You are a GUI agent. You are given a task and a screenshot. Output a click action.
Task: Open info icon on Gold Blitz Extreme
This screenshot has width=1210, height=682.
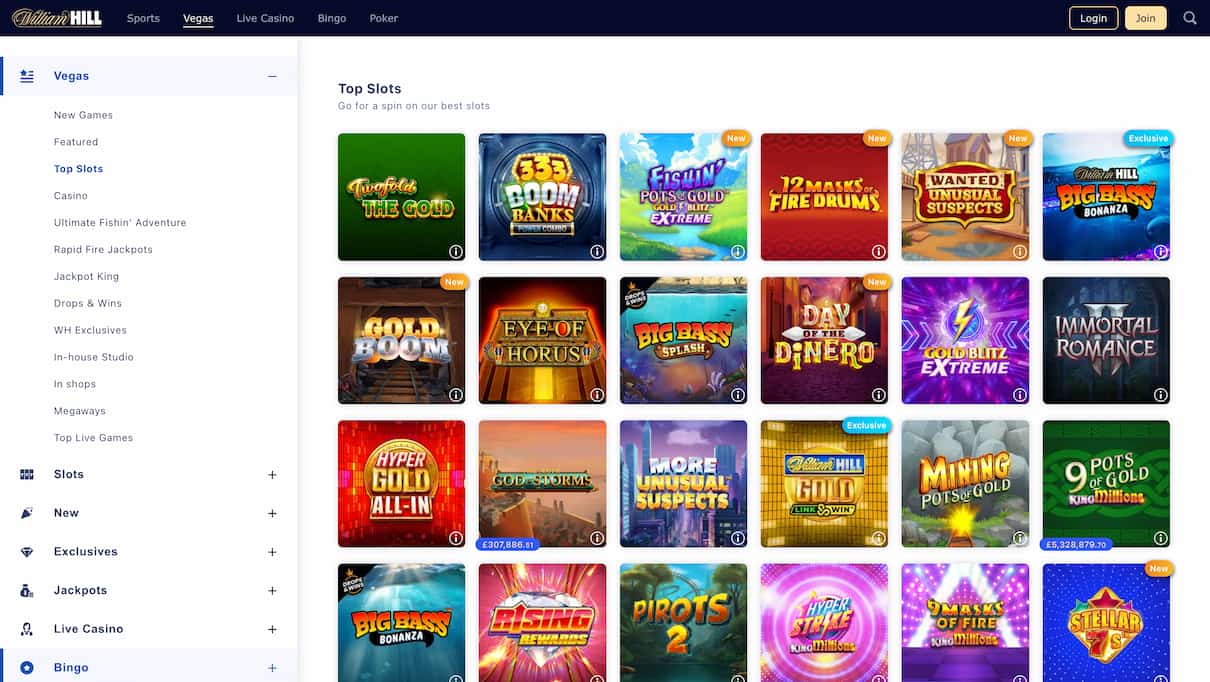[x=1020, y=395]
